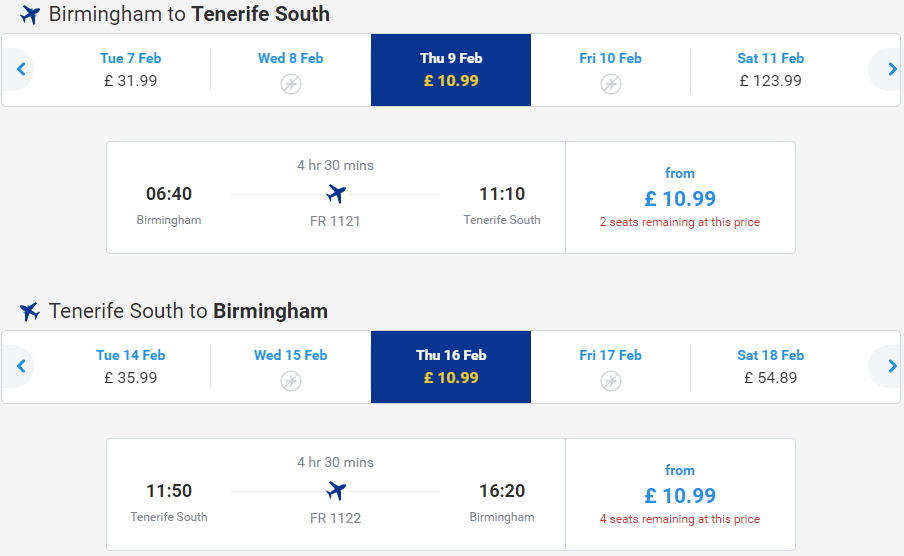Screen dimensions: 904x556
Task: Select Sat 18 Feb return date
Action: 770,366
